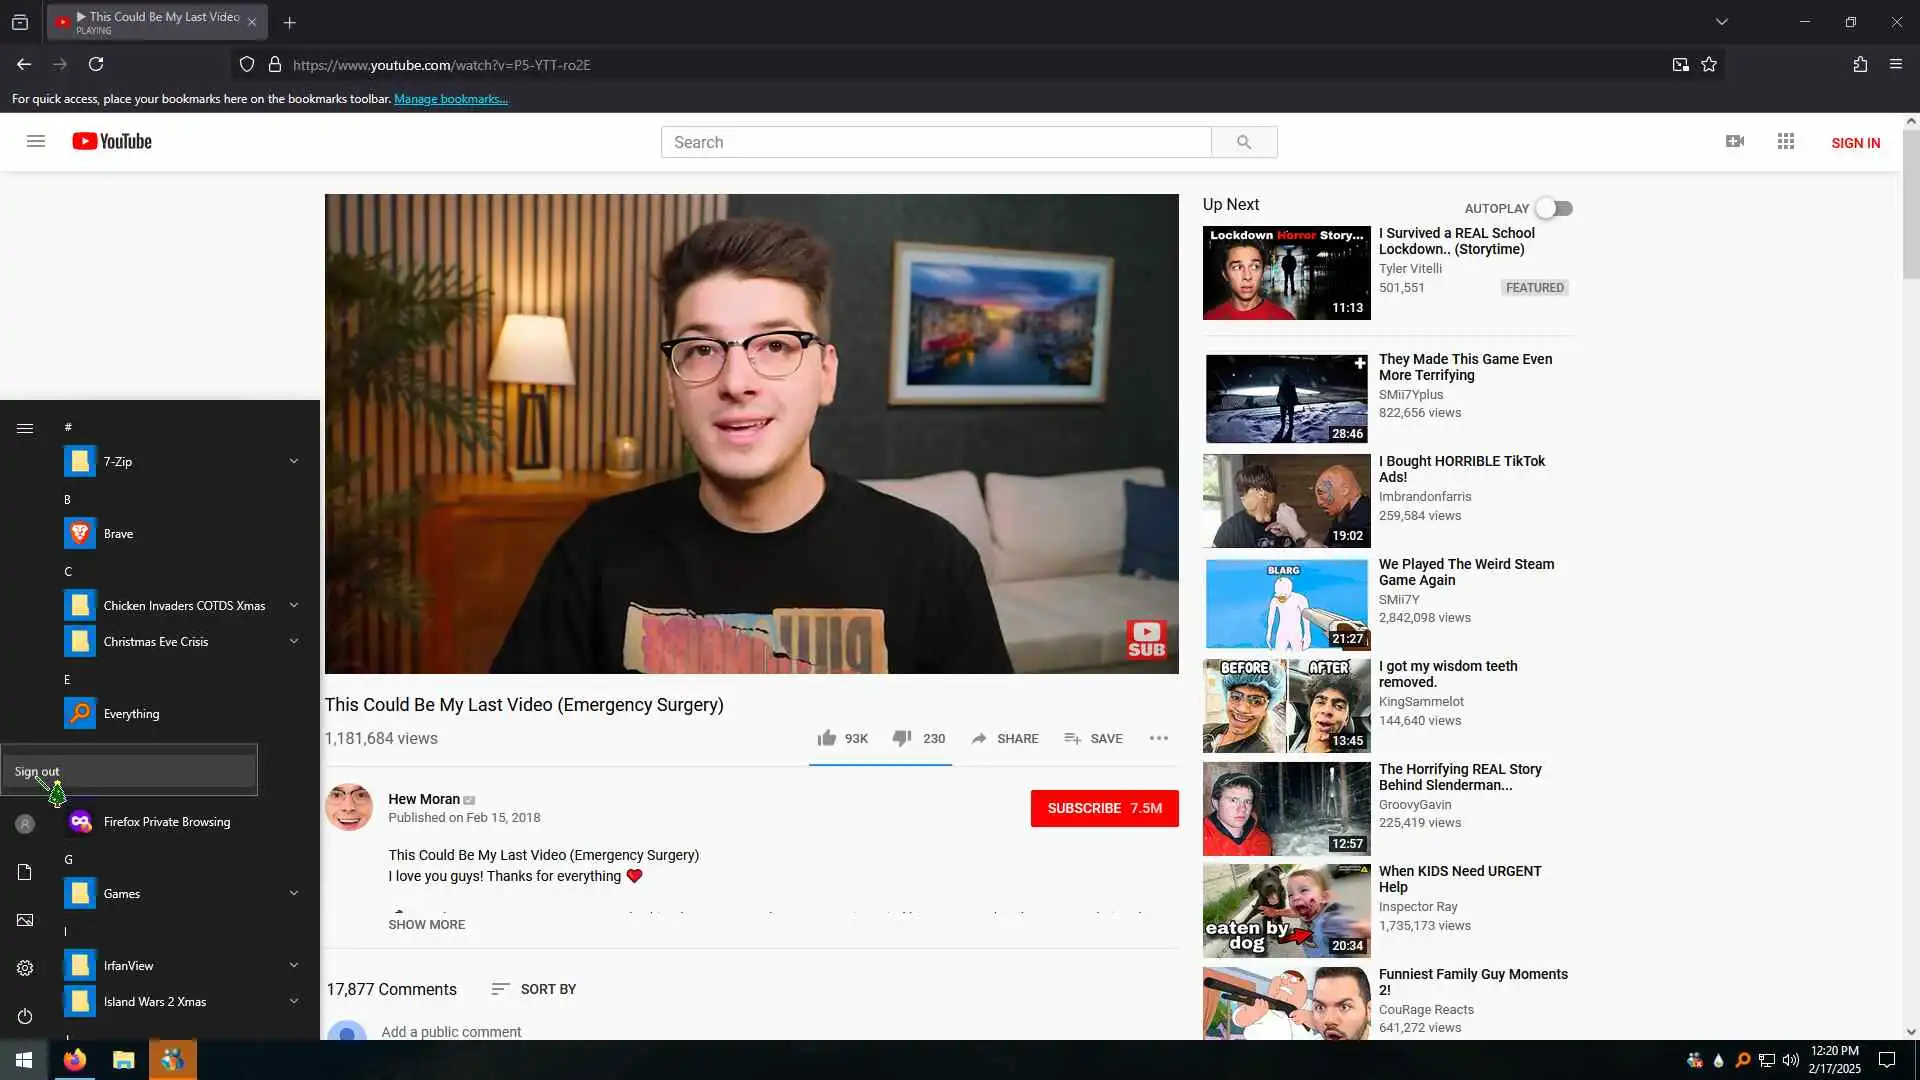Open the three-dot more actions menu
Image resolution: width=1920 pixels, height=1080 pixels.
point(1159,738)
